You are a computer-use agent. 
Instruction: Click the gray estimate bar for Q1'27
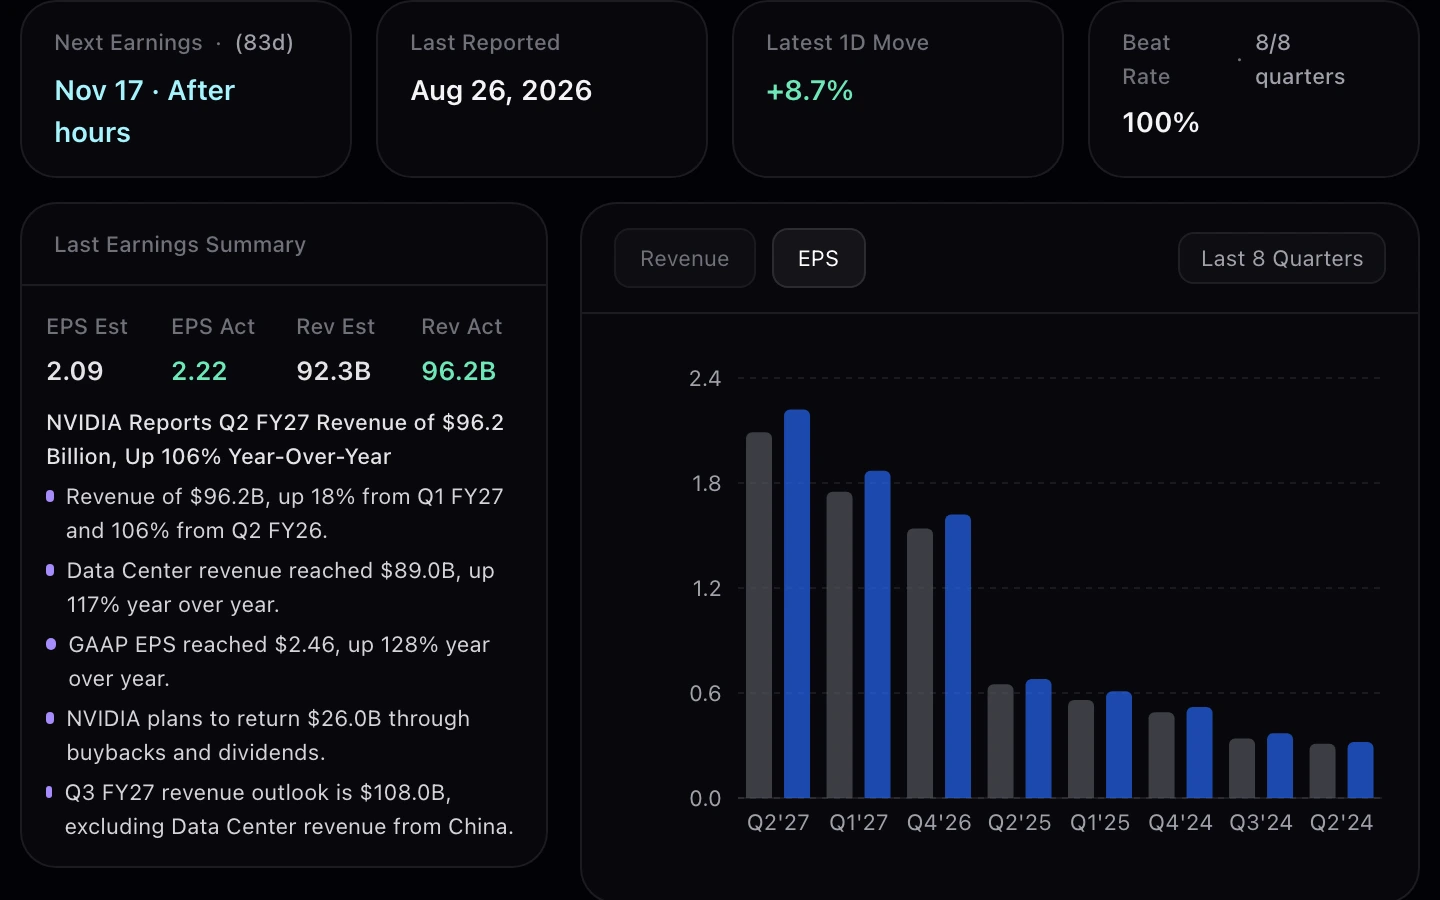point(840,645)
